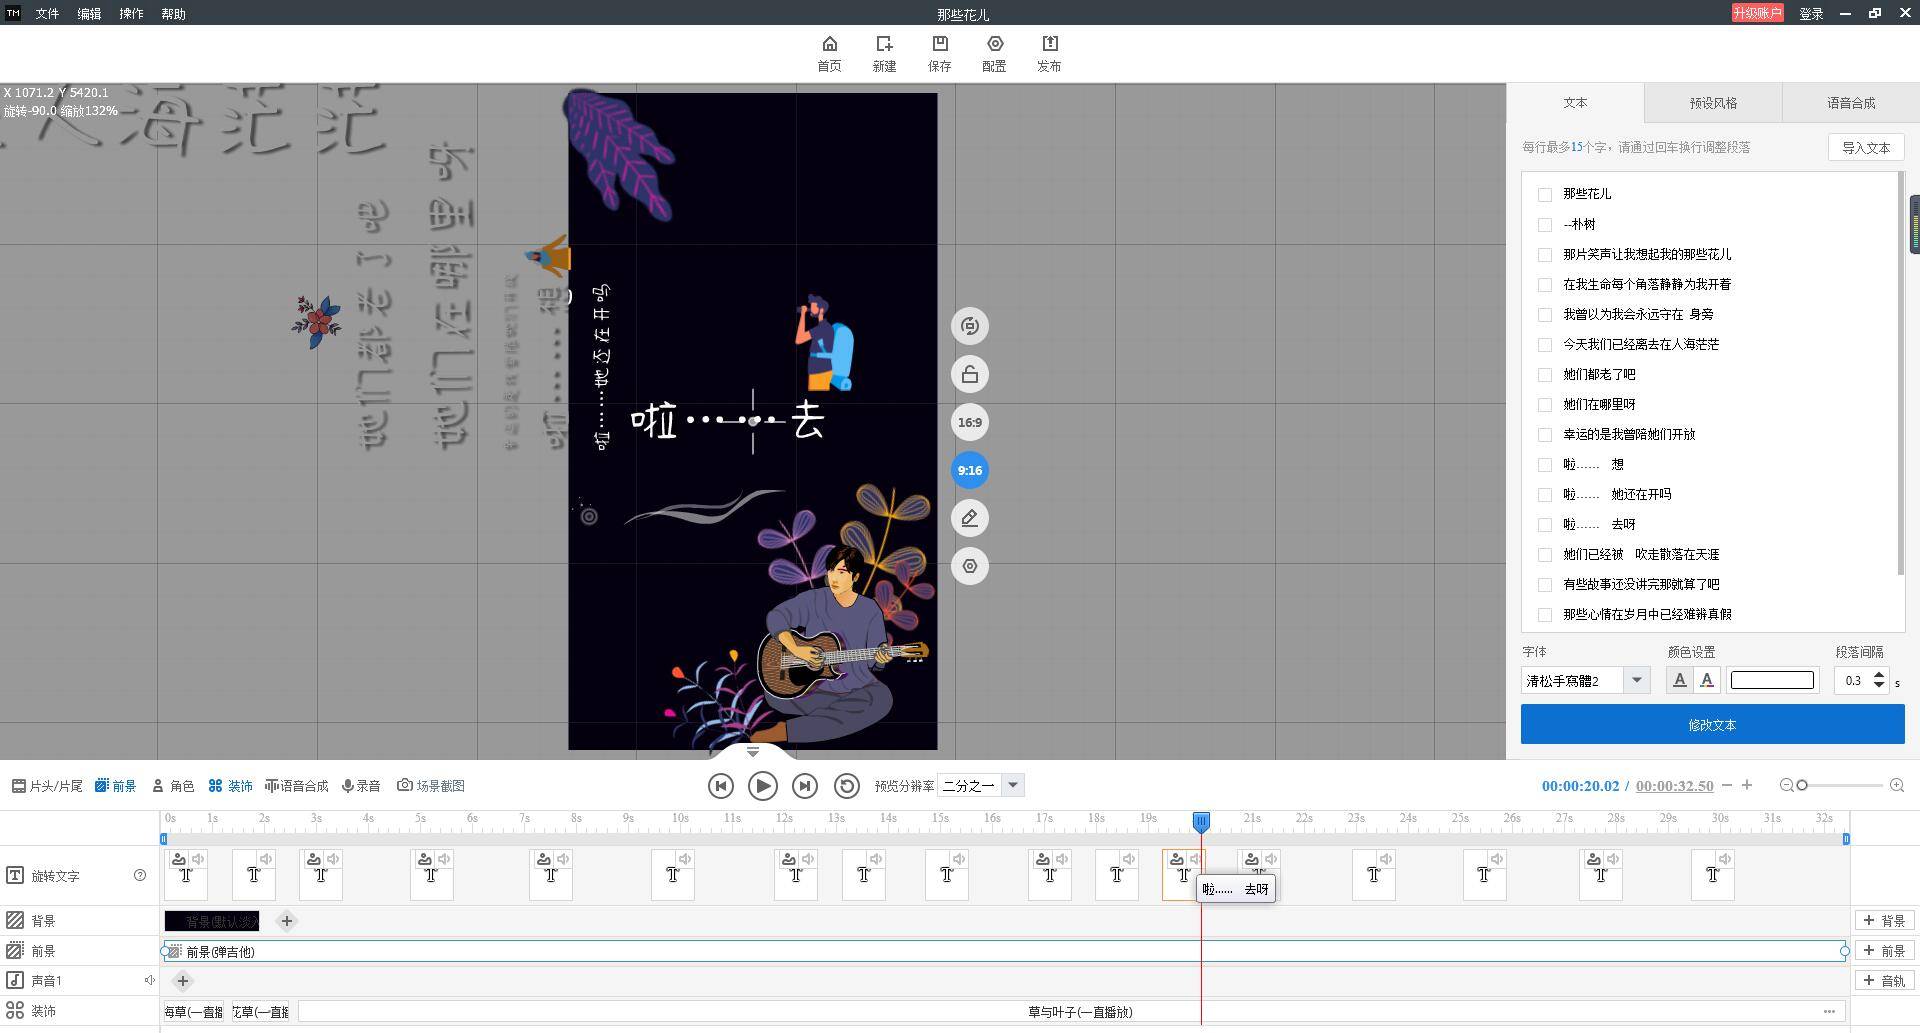
Task: Add a 前景 track button
Action: [1884, 950]
